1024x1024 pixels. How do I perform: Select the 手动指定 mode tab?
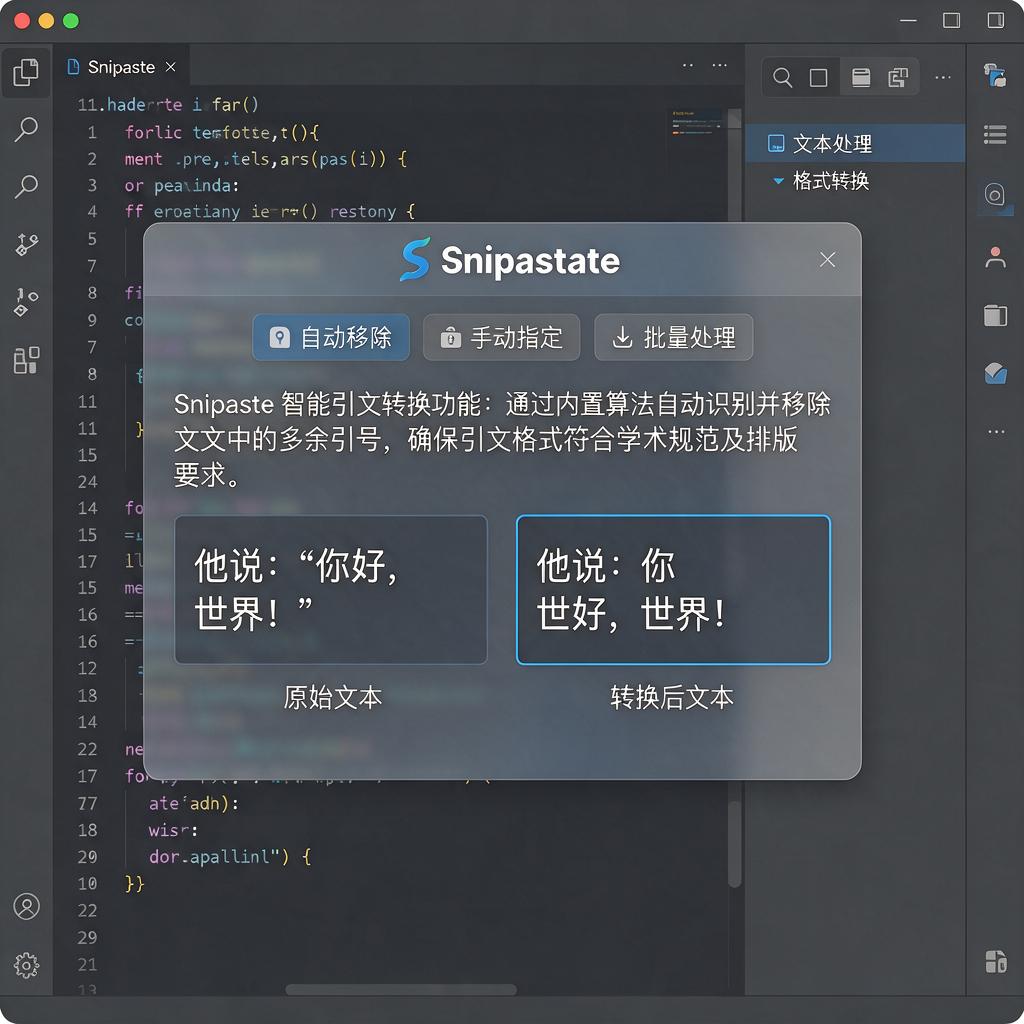click(501, 337)
